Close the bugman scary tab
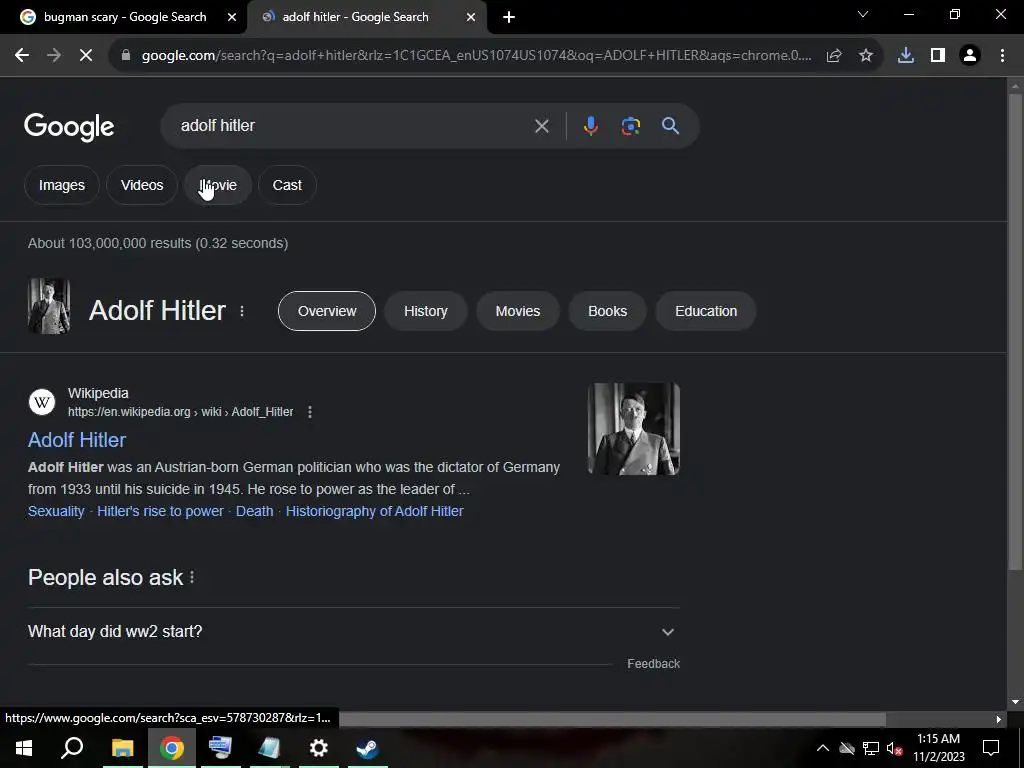The height and width of the screenshot is (768, 1024). point(232,18)
